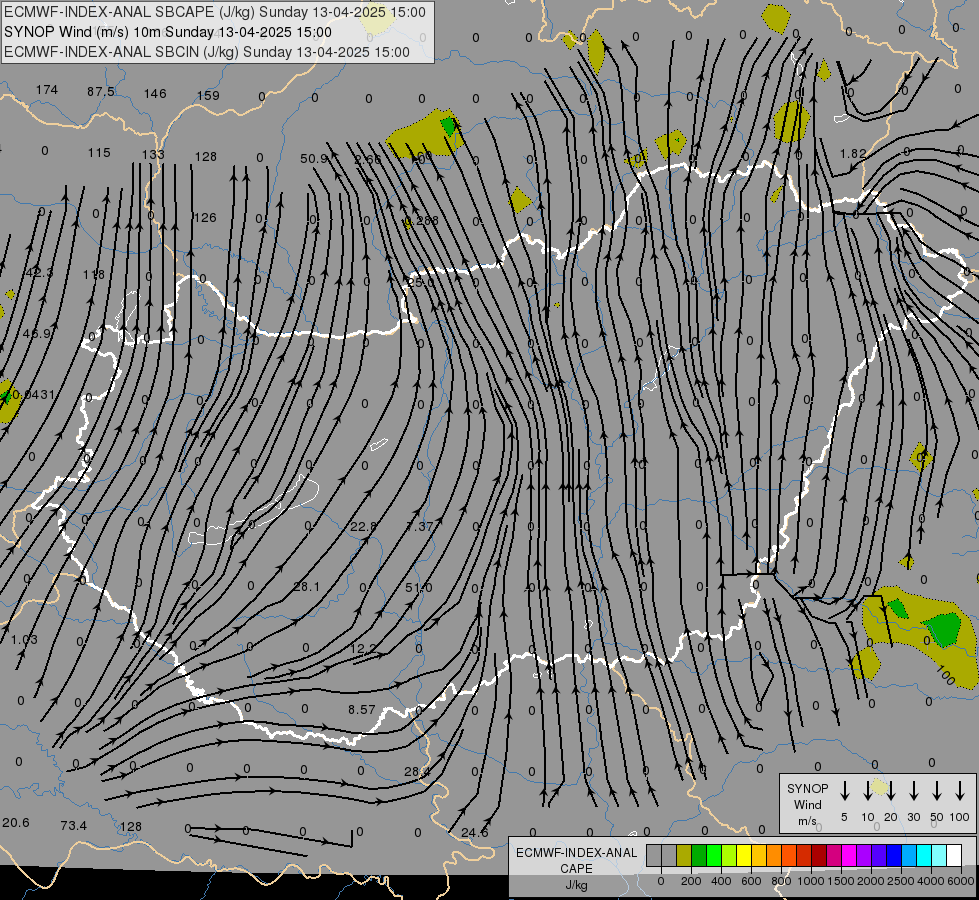Click the 2000 tick label in CAPE legend
The width and height of the screenshot is (979, 900).
pos(870,881)
